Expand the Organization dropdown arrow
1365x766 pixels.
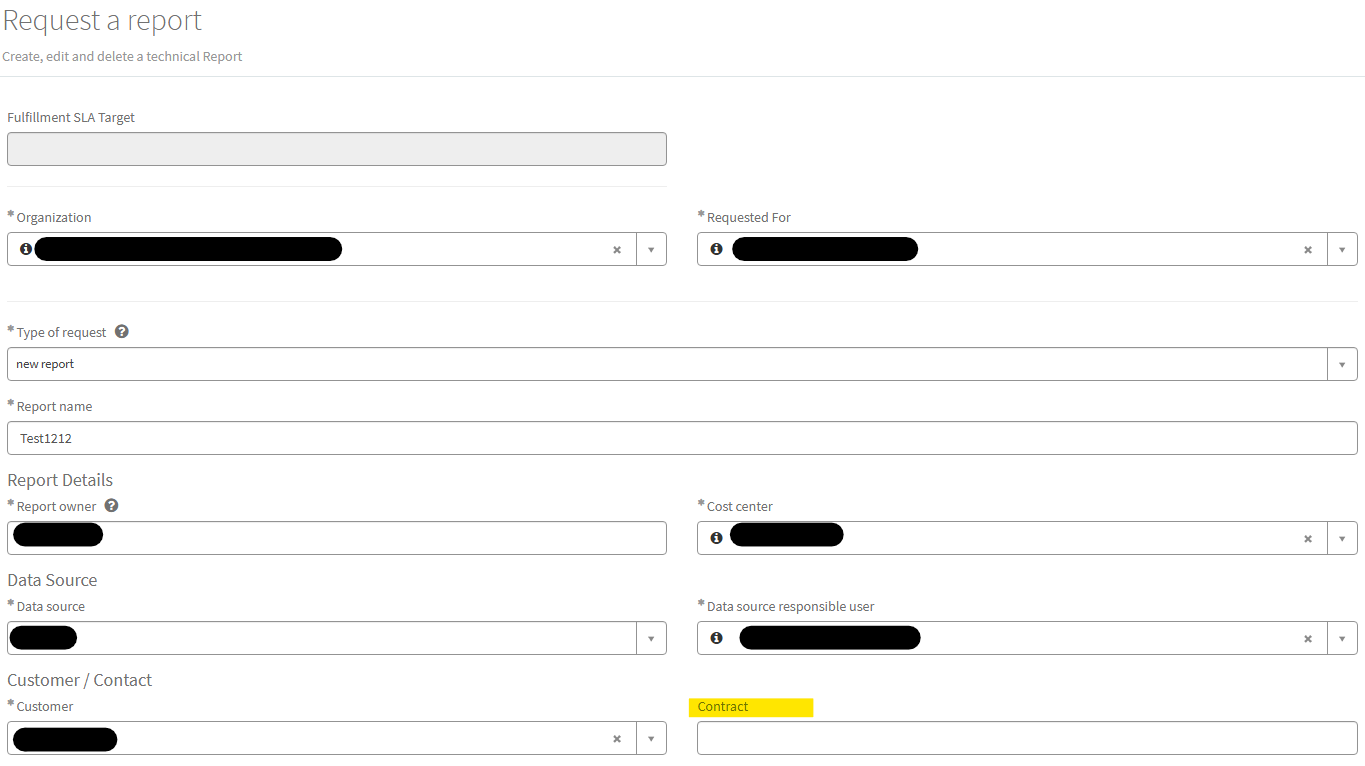(x=651, y=250)
